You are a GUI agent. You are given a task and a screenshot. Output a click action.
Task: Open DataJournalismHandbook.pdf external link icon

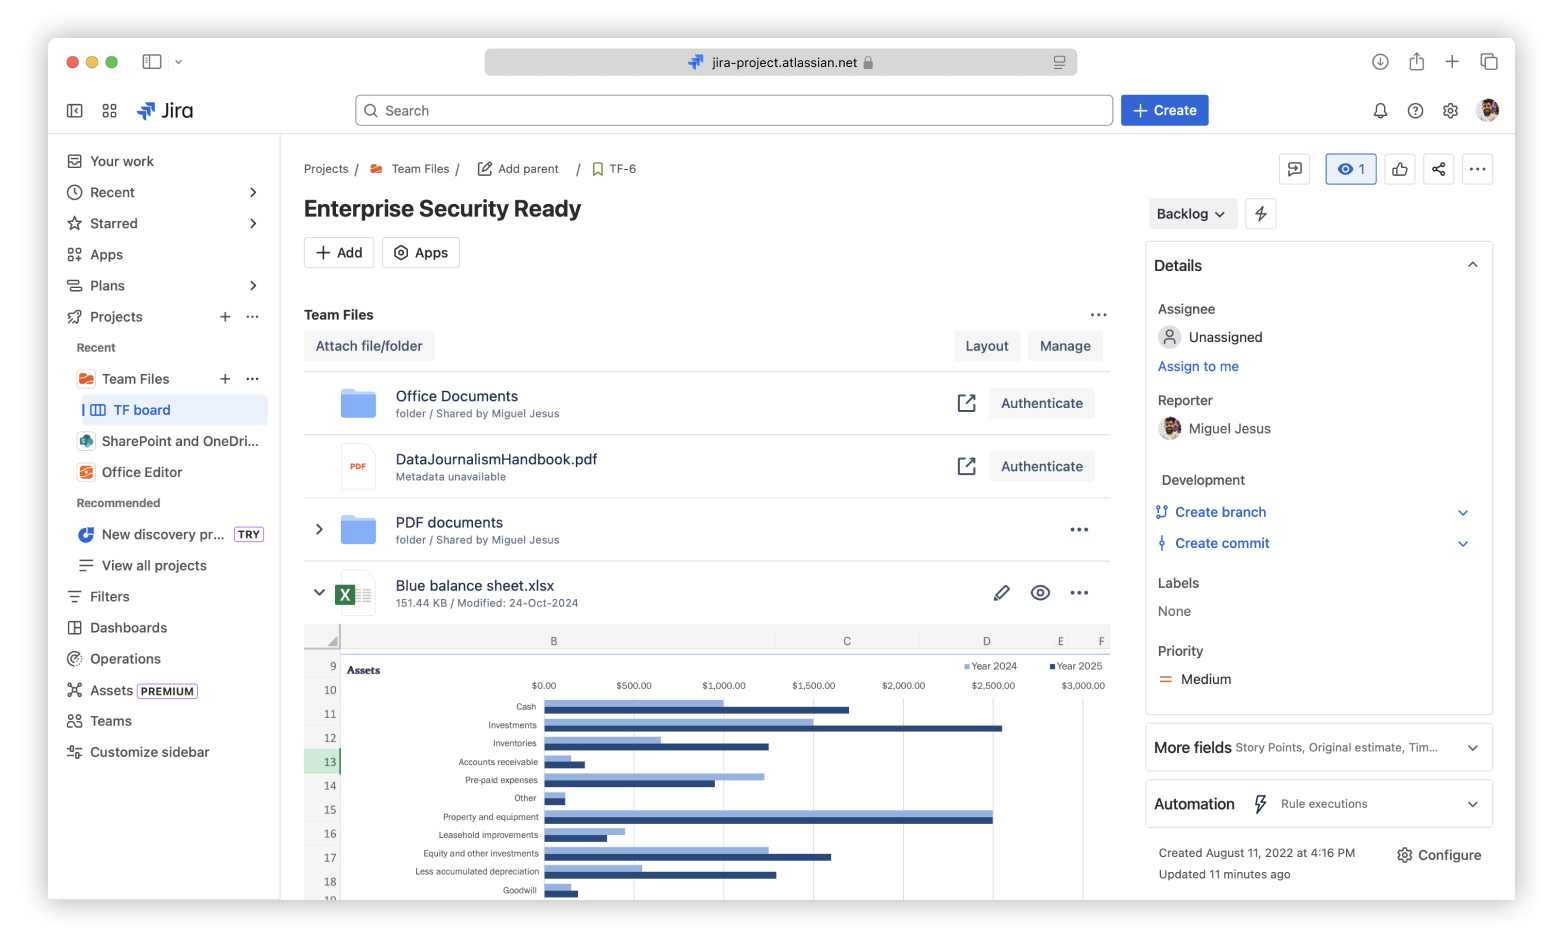966,466
